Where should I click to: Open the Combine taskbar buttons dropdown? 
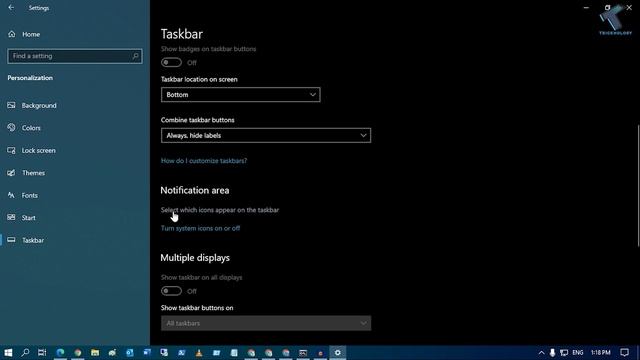266,136
